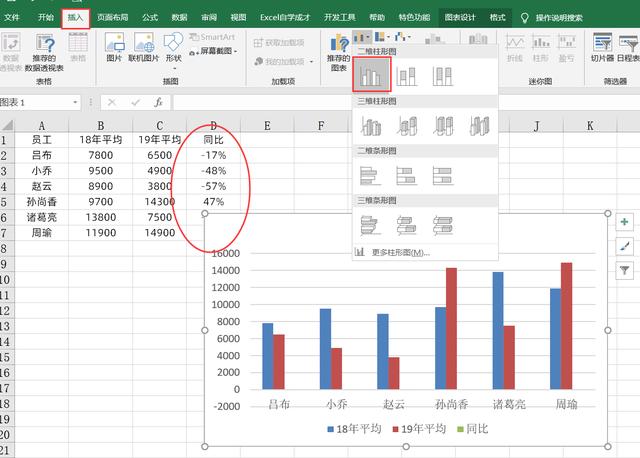
Task: Switch to the Chart Design tab
Action: (x=460, y=18)
